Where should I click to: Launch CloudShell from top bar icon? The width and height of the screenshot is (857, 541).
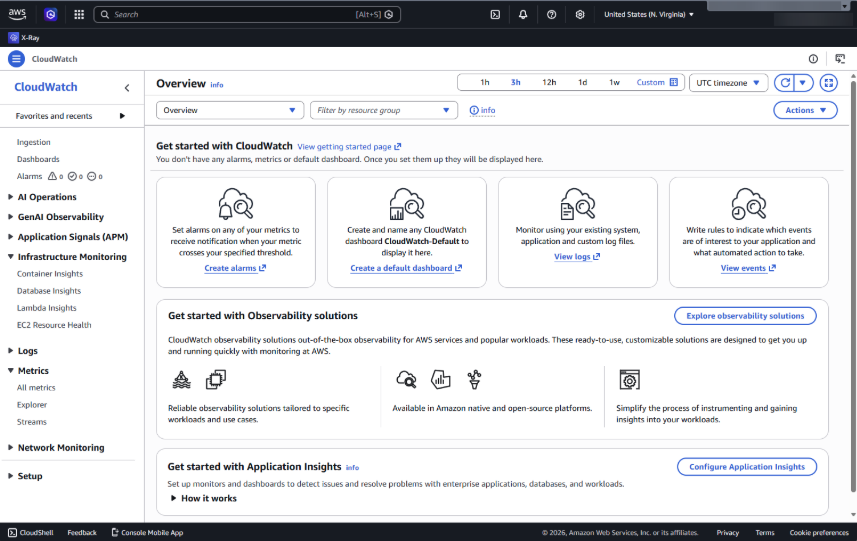click(495, 15)
